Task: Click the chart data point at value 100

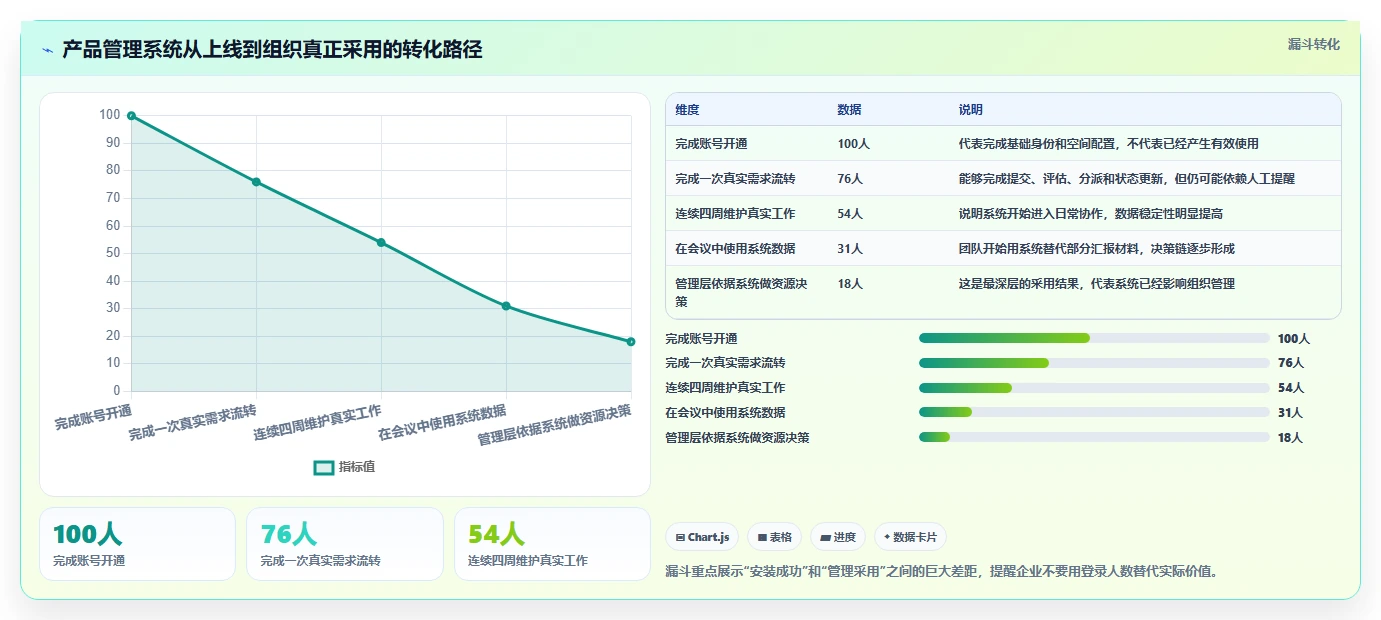Action: 131,116
